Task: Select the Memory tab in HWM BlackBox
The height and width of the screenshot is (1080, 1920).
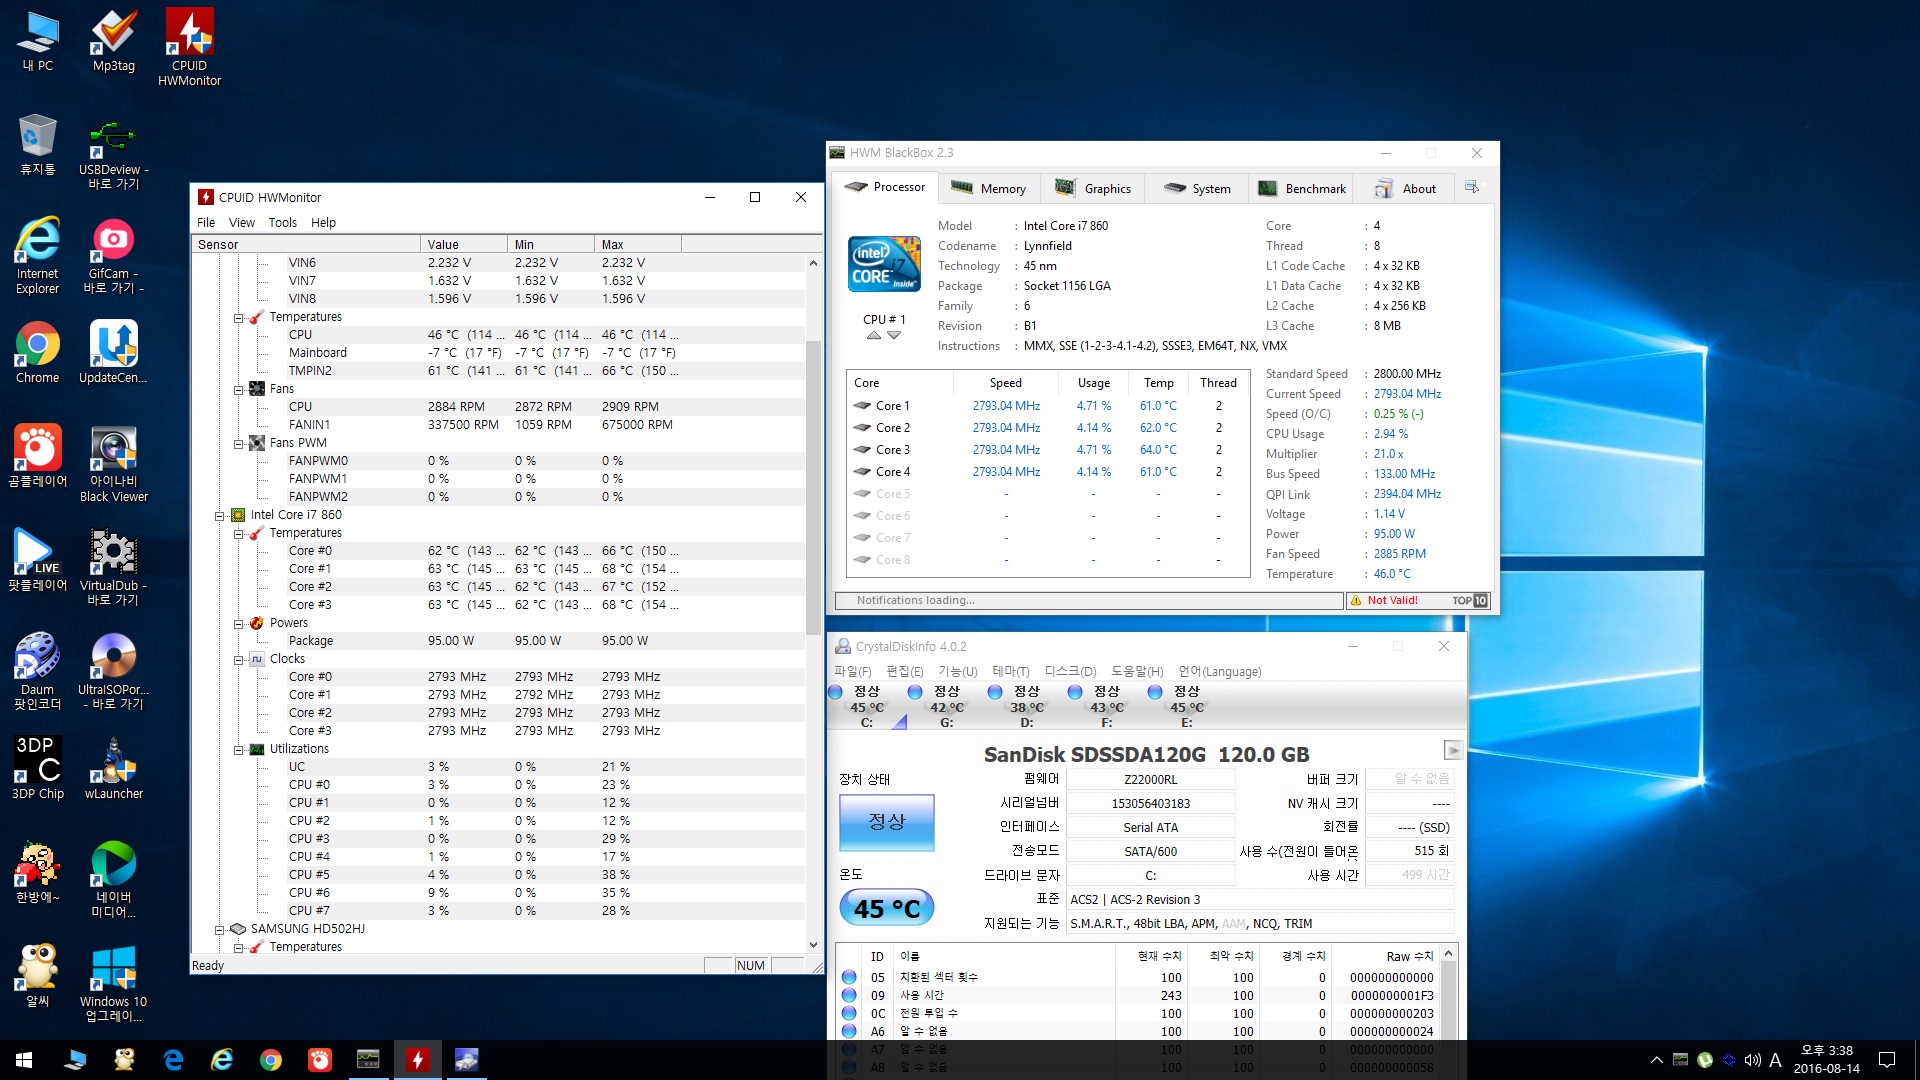Action: click(1002, 187)
